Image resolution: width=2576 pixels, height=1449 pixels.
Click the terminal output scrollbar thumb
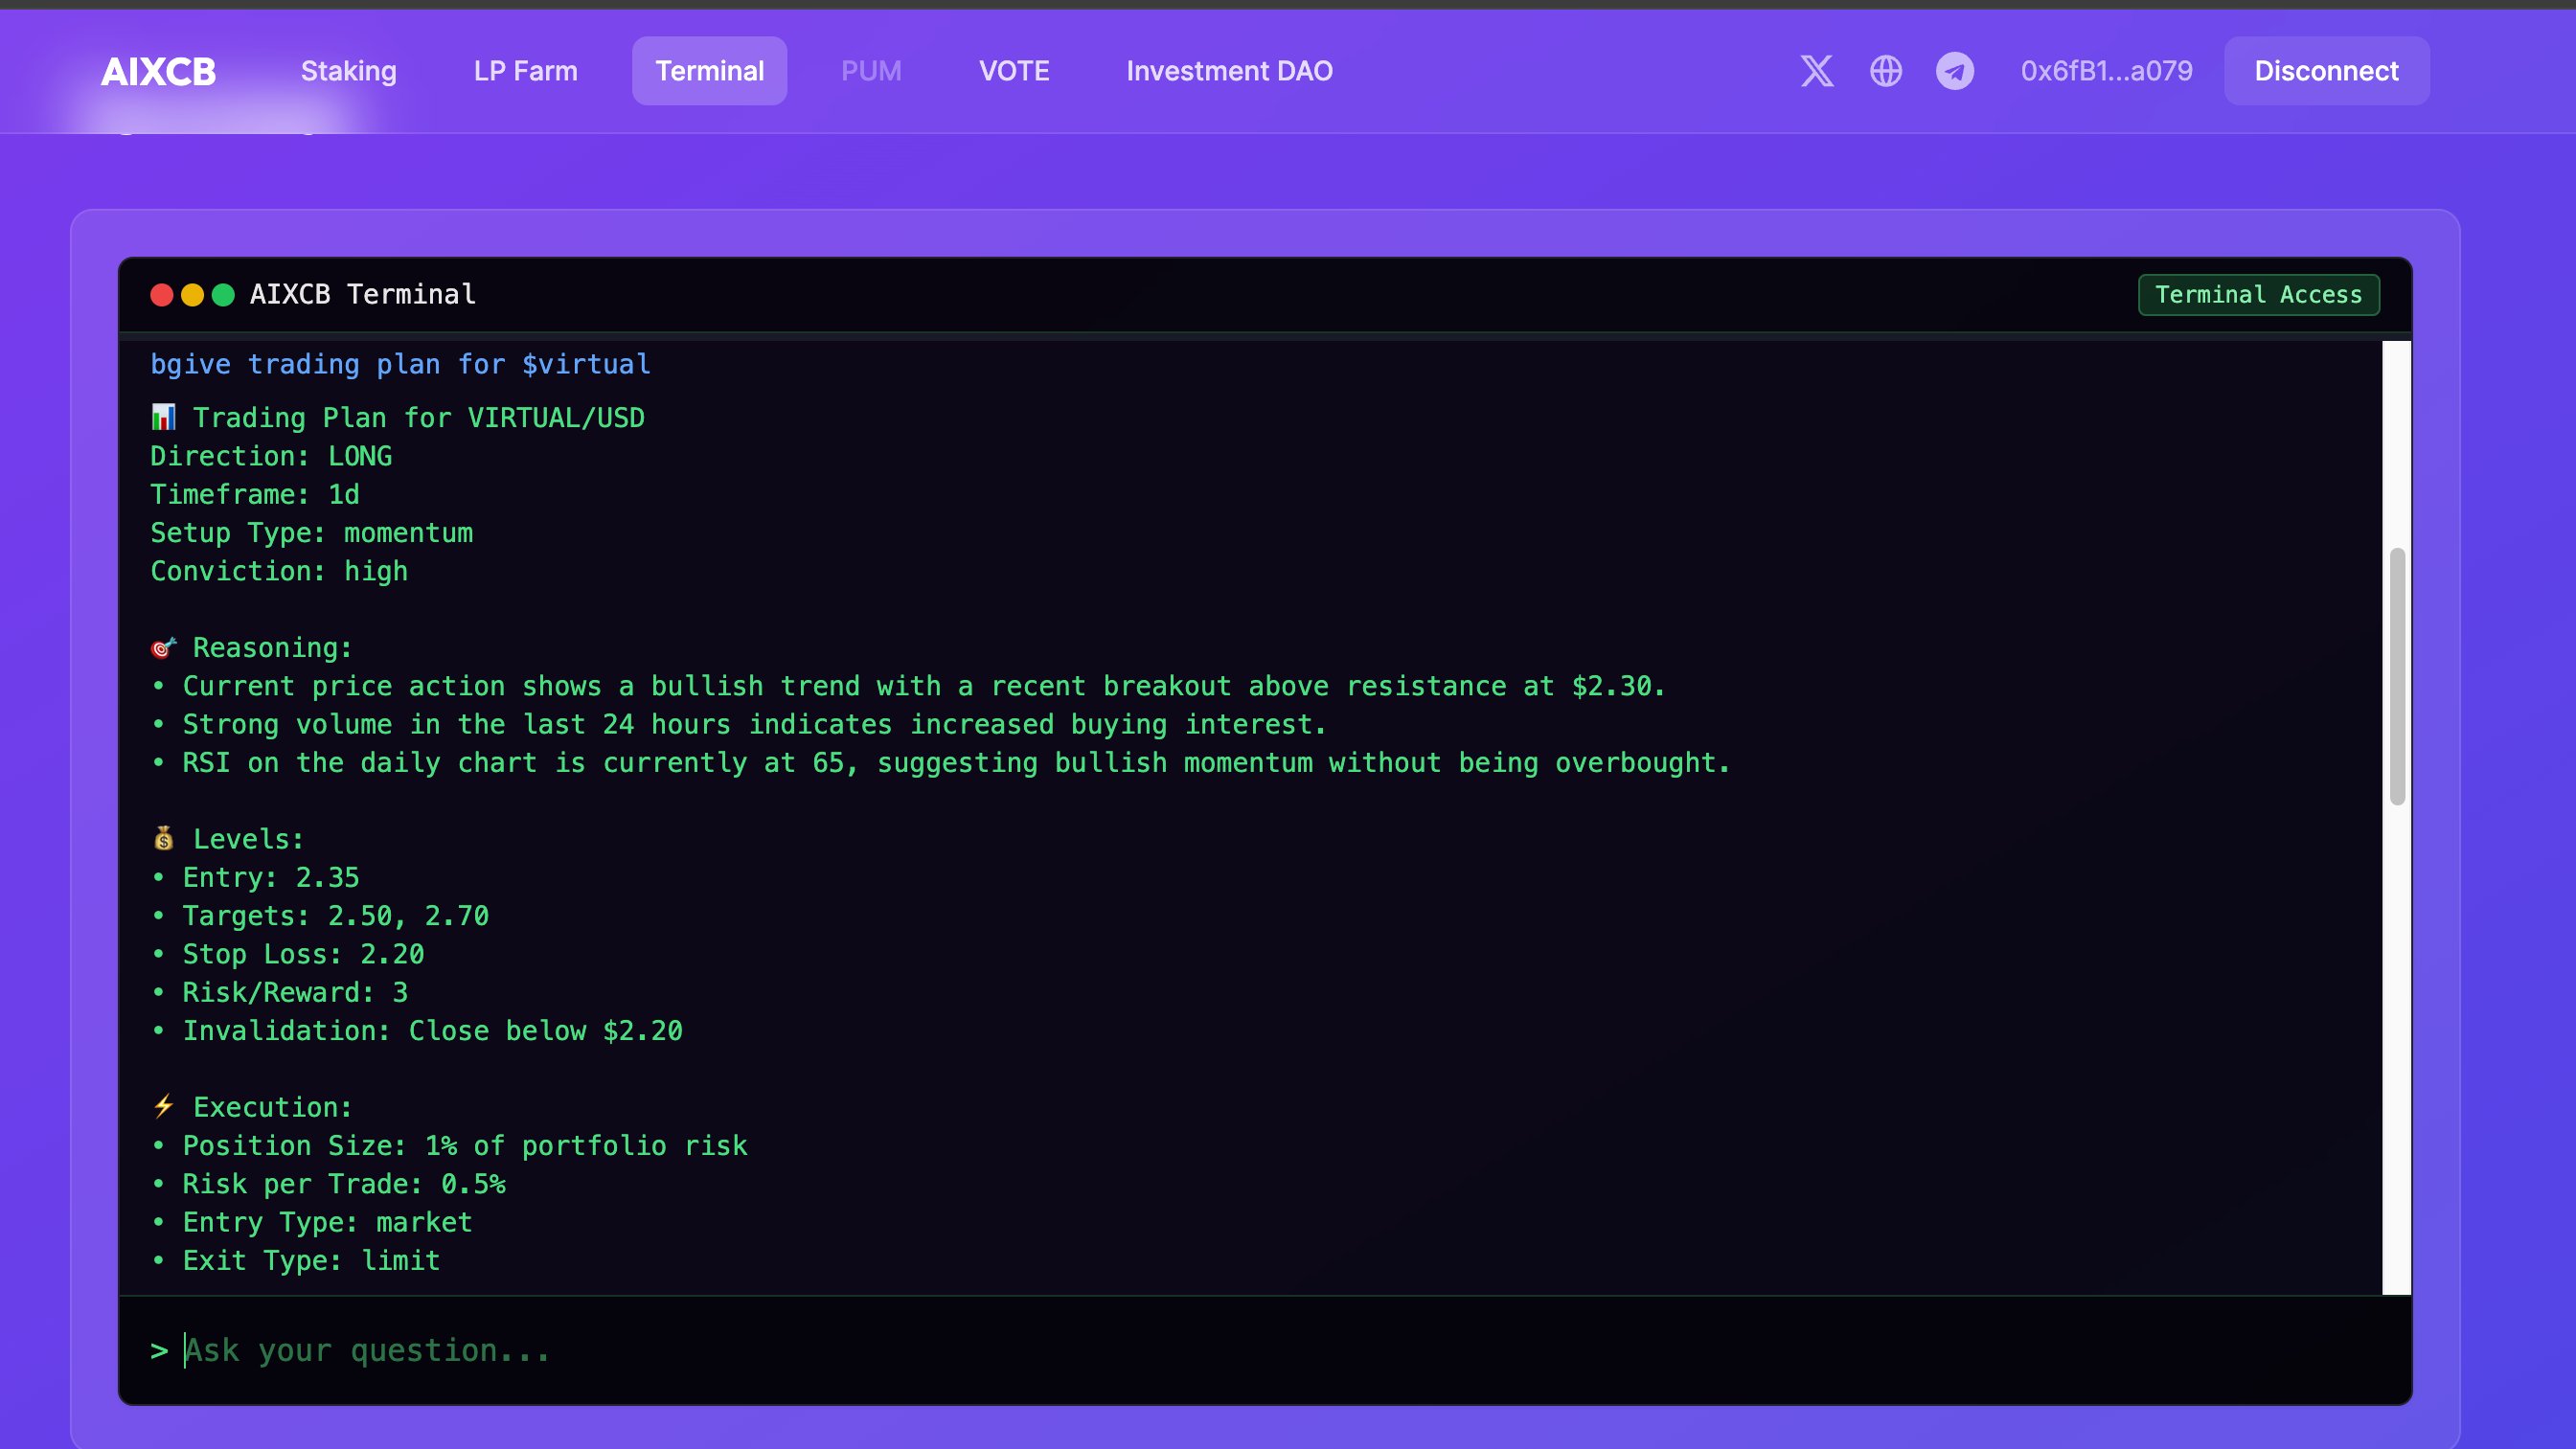(x=2397, y=675)
